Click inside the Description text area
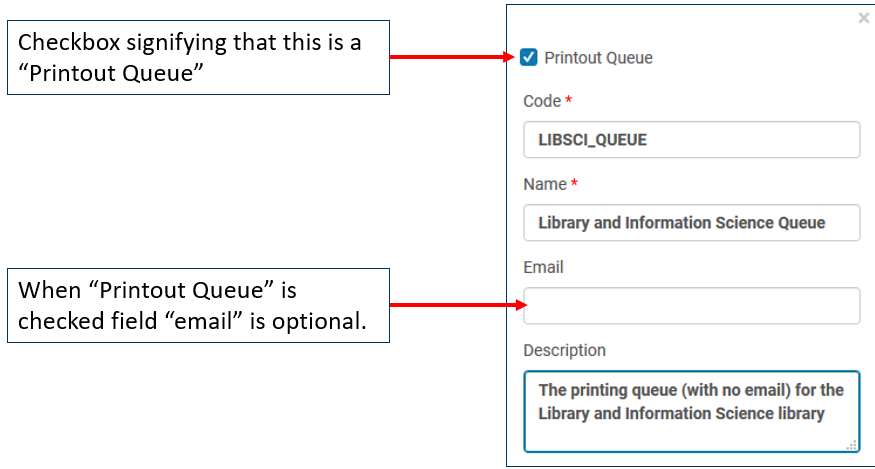Image resolution: width=875 pixels, height=469 pixels. (691, 430)
